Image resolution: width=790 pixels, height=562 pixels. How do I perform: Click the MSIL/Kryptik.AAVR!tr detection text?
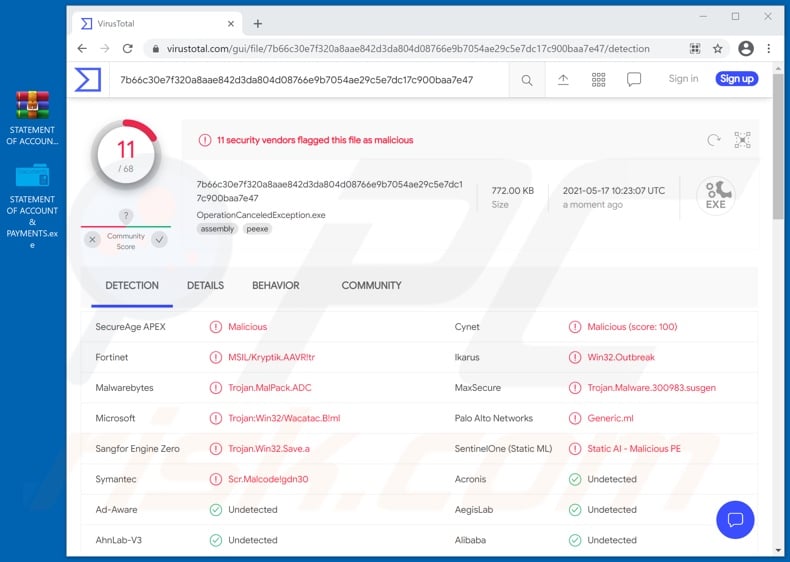272,357
